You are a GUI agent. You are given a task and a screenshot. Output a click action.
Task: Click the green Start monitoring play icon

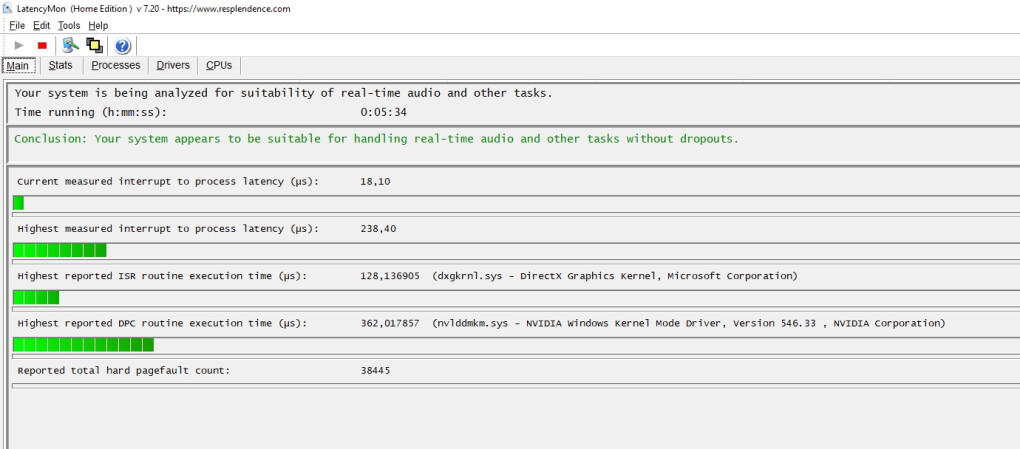coord(19,45)
